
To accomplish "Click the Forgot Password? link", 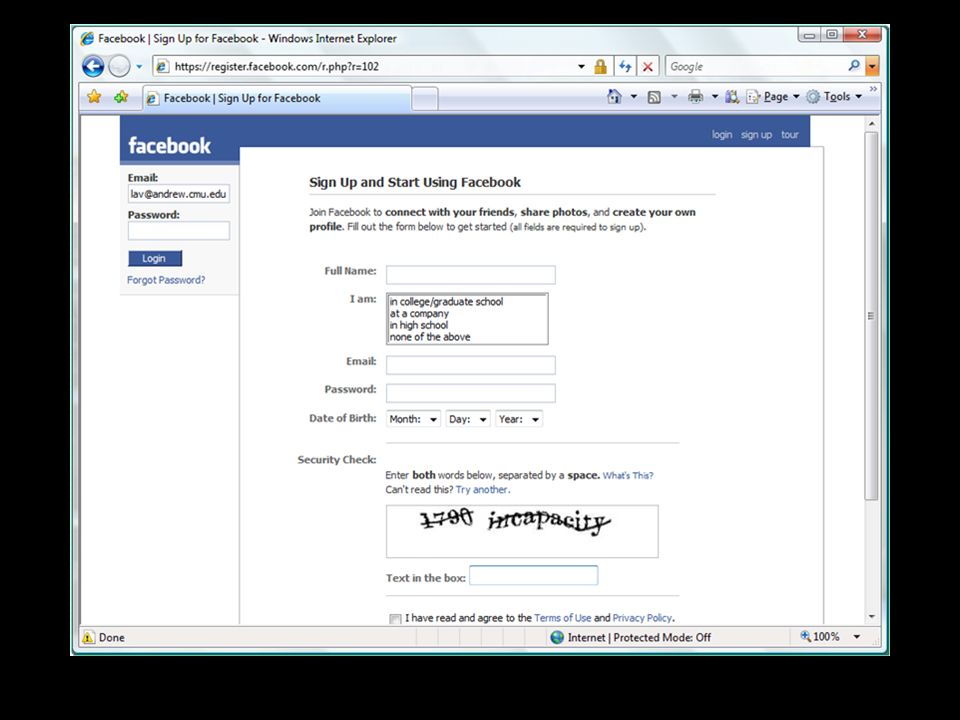I will click(166, 280).
